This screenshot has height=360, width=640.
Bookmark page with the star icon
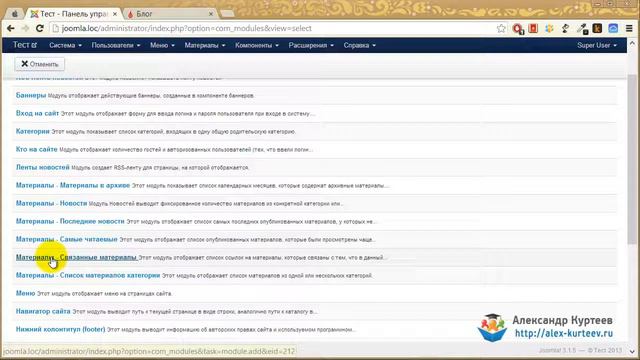pyautogui.click(x=501, y=29)
